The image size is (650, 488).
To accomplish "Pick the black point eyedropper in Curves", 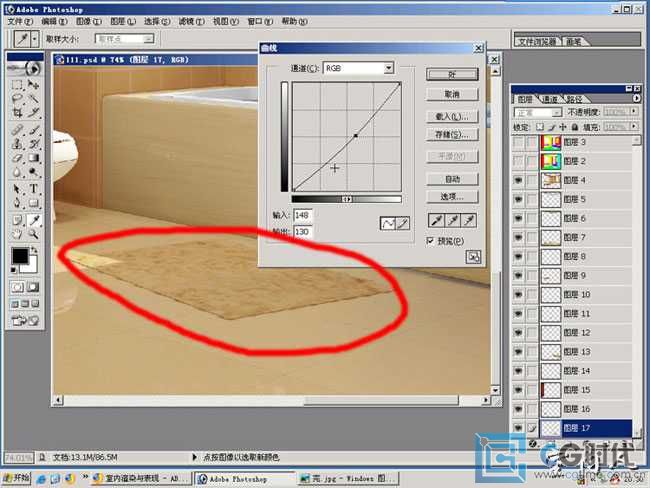I will click(x=436, y=221).
